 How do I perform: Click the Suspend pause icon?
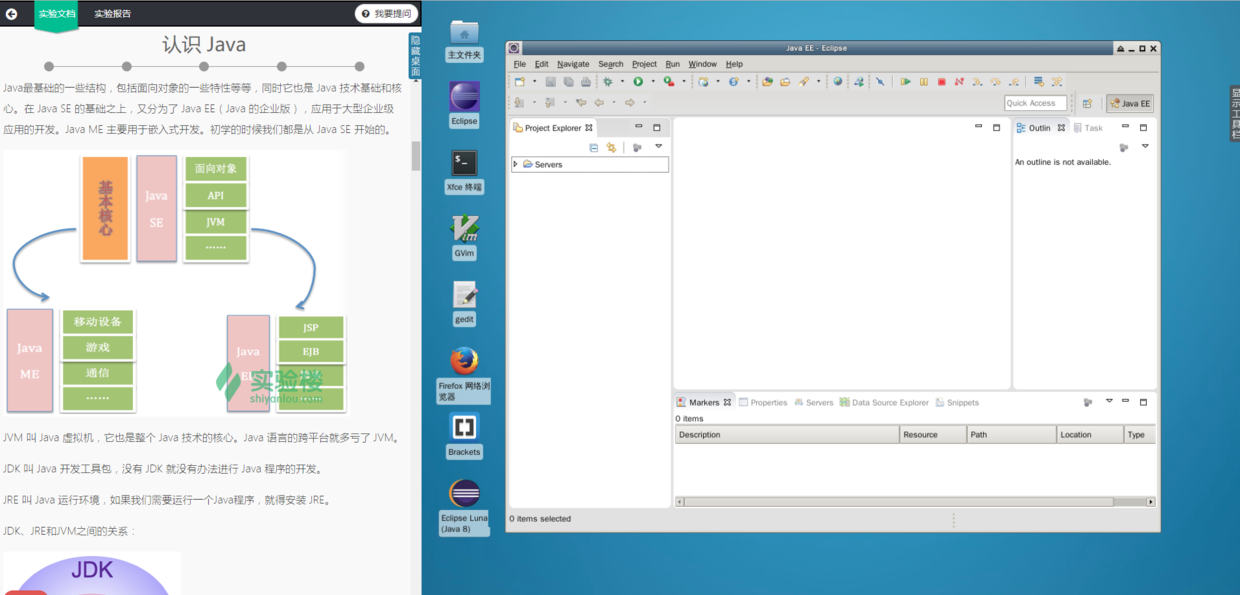[x=923, y=82]
